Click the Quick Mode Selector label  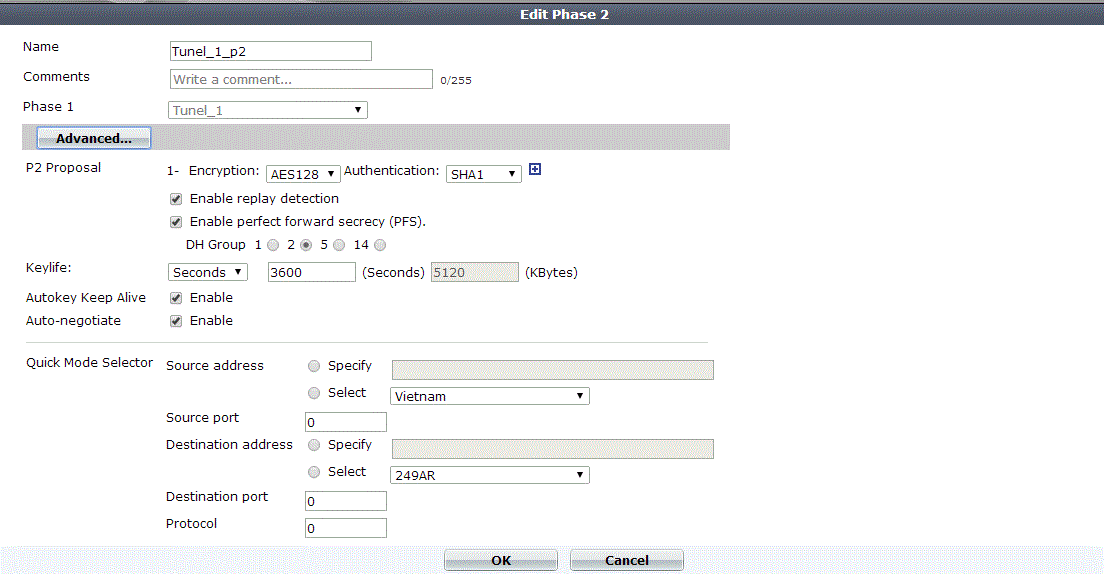(x=89, y=362)
